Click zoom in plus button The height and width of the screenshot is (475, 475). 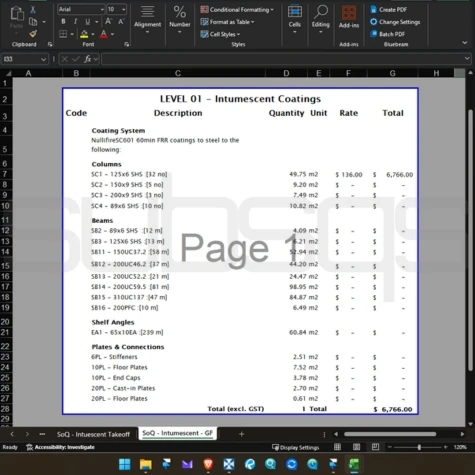(445, 447)
